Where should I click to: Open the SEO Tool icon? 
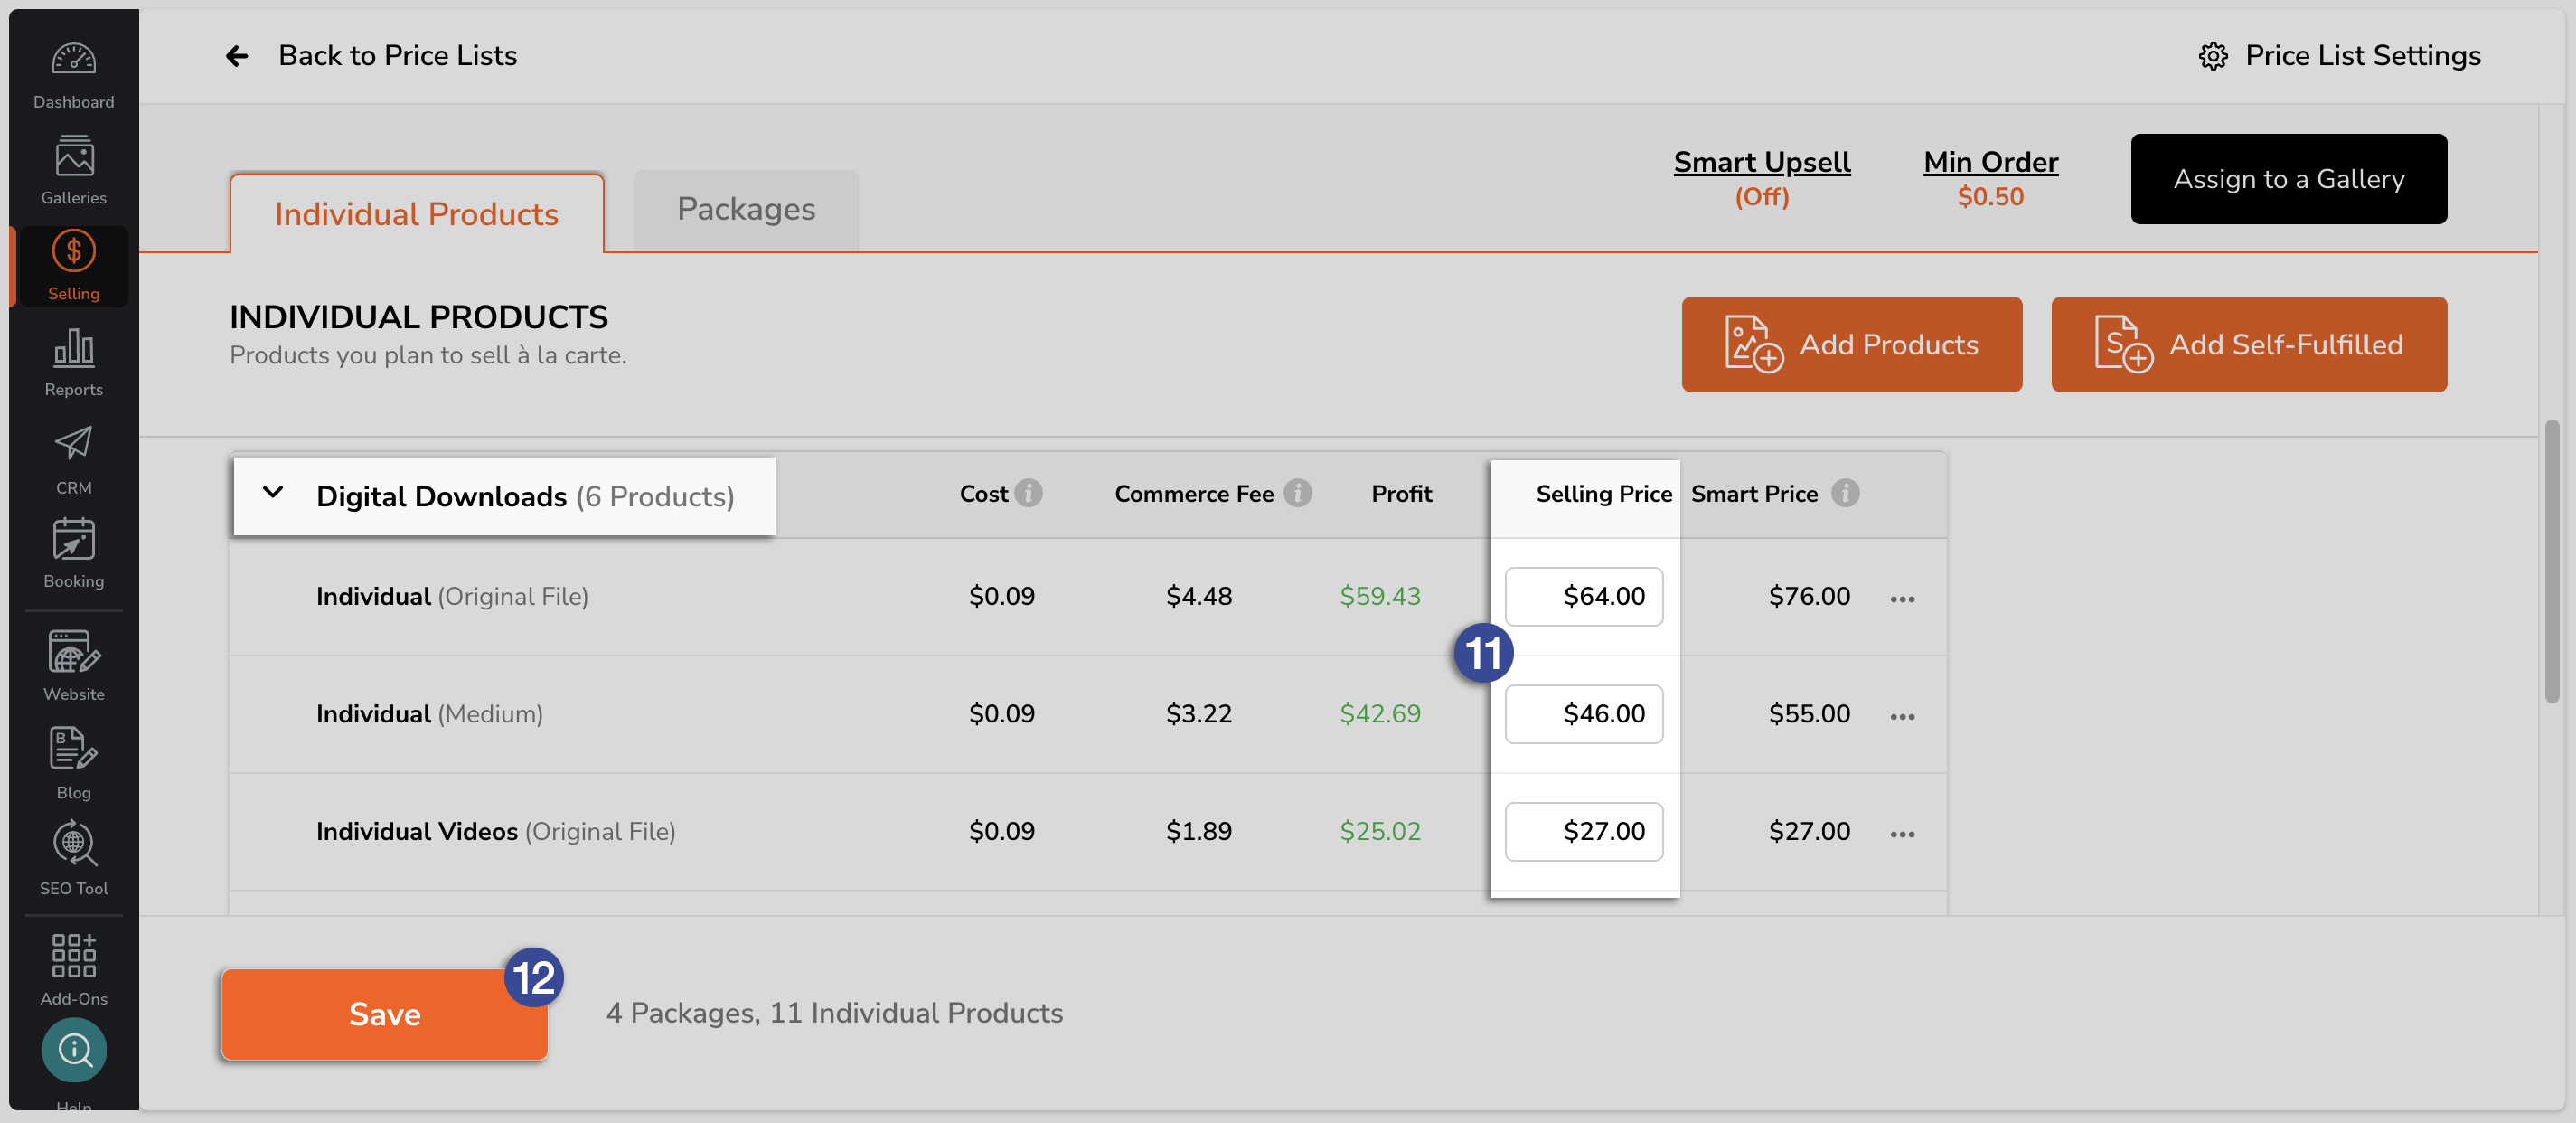click(73, 844)
